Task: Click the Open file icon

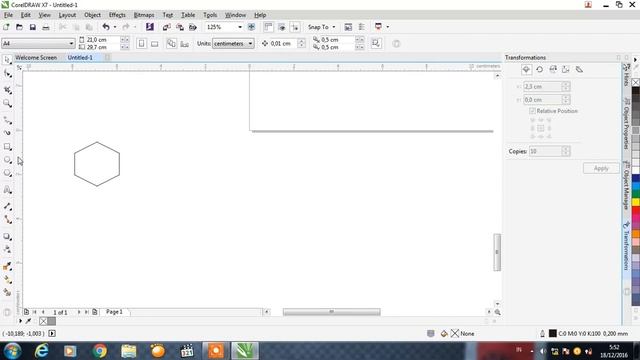Action: tap(19, 27)
